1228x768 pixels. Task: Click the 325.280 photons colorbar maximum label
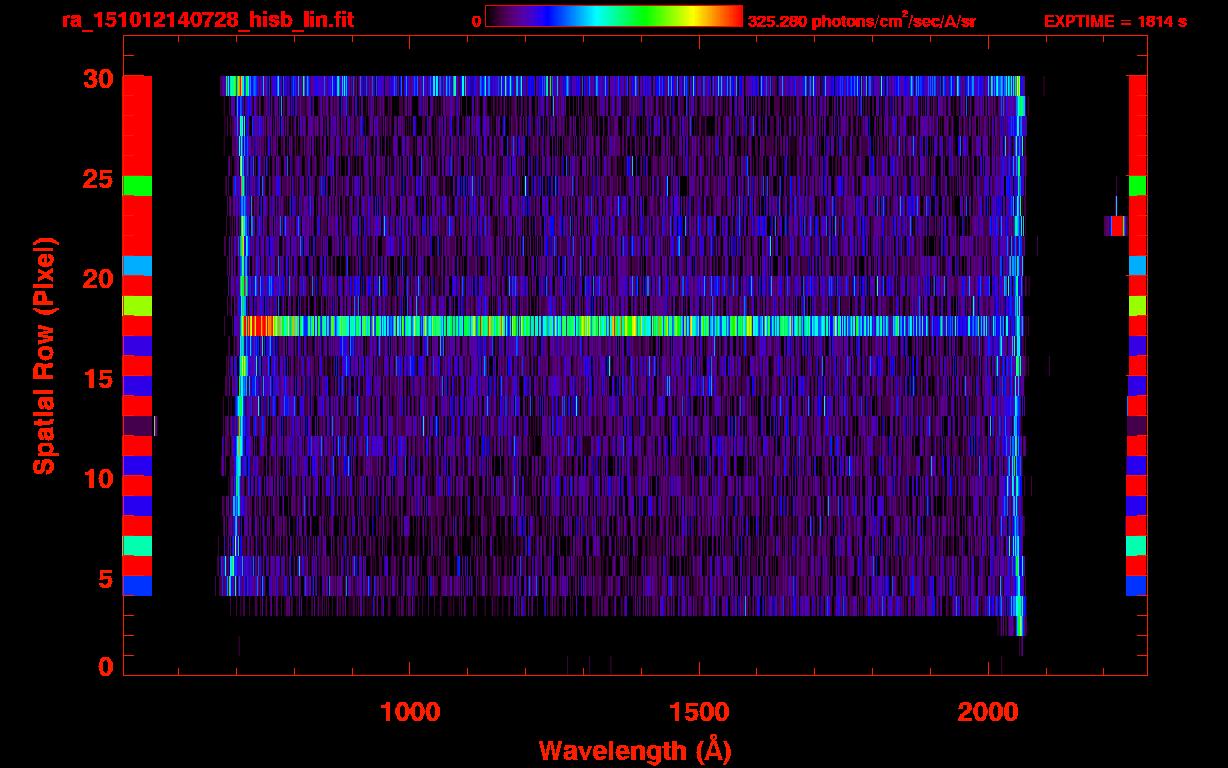(x=861, y=21)
